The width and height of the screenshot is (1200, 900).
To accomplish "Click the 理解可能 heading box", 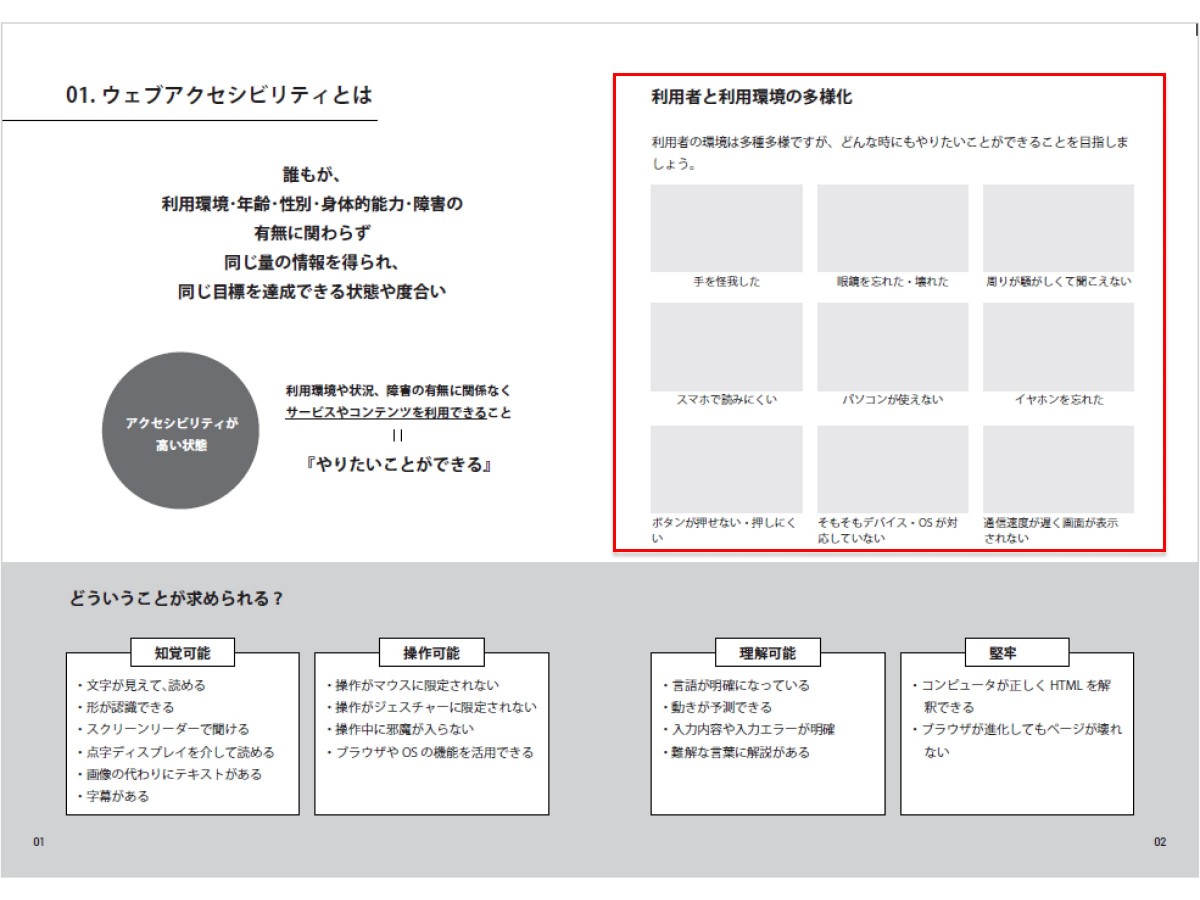I will point(767,653).
